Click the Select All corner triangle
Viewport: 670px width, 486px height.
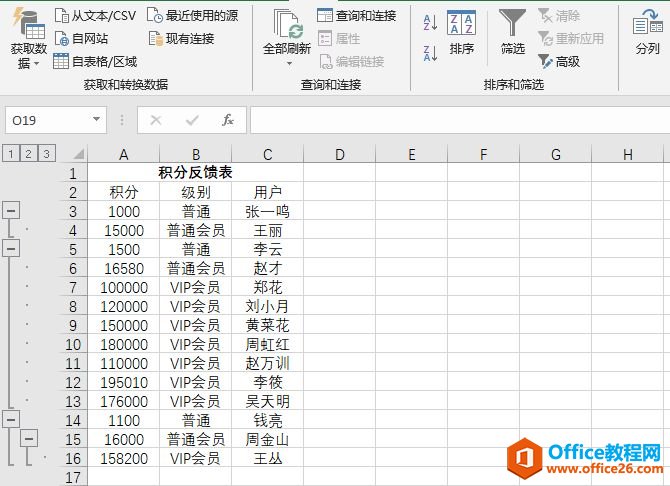click(x=78, y=154)
